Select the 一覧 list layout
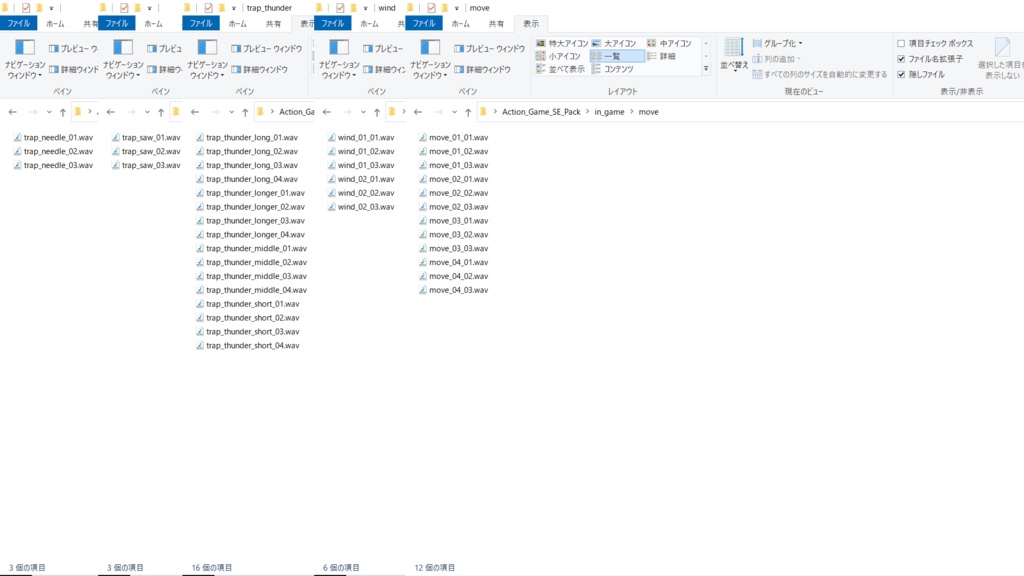The width and height of the screenshot is (1024, 576). pos(616,56)
